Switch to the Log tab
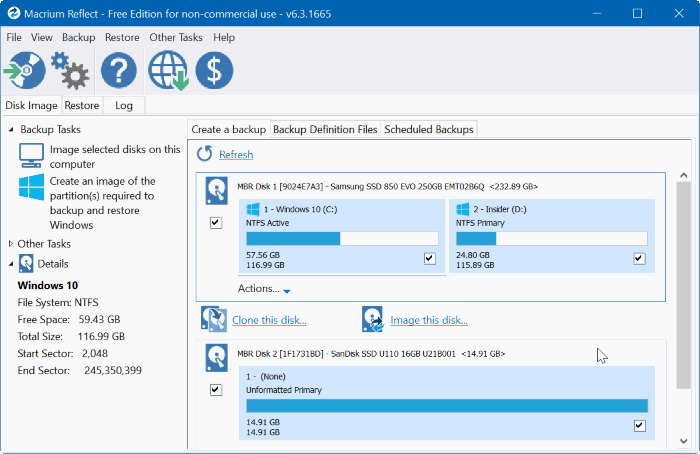 (x=124, y=105)
